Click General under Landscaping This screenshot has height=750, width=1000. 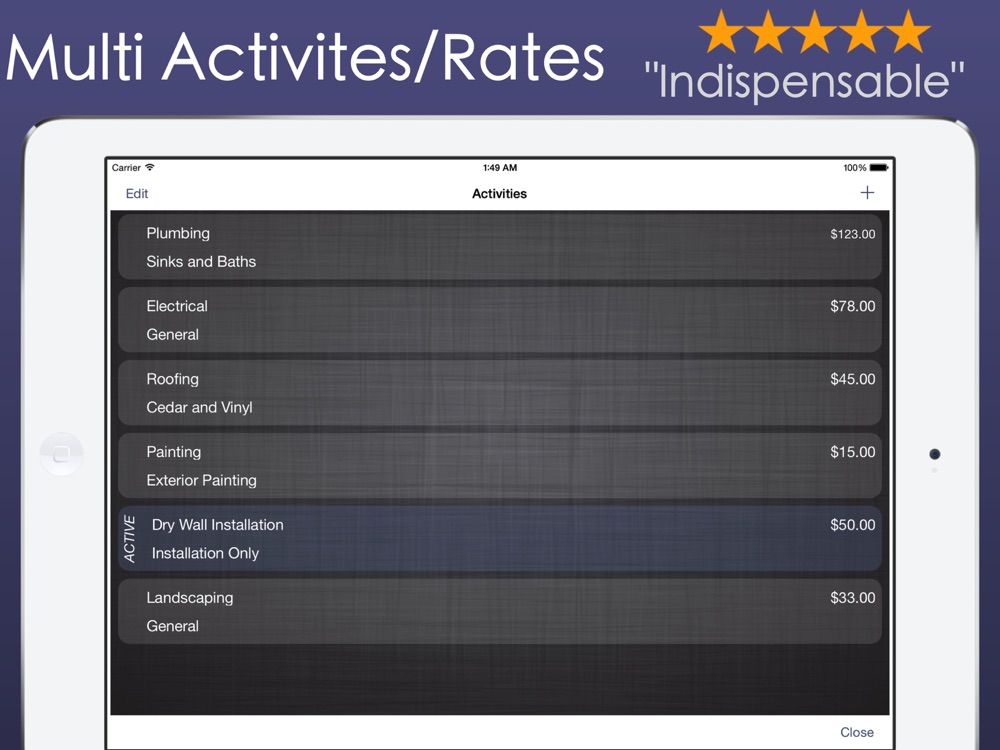pos(172,626)
